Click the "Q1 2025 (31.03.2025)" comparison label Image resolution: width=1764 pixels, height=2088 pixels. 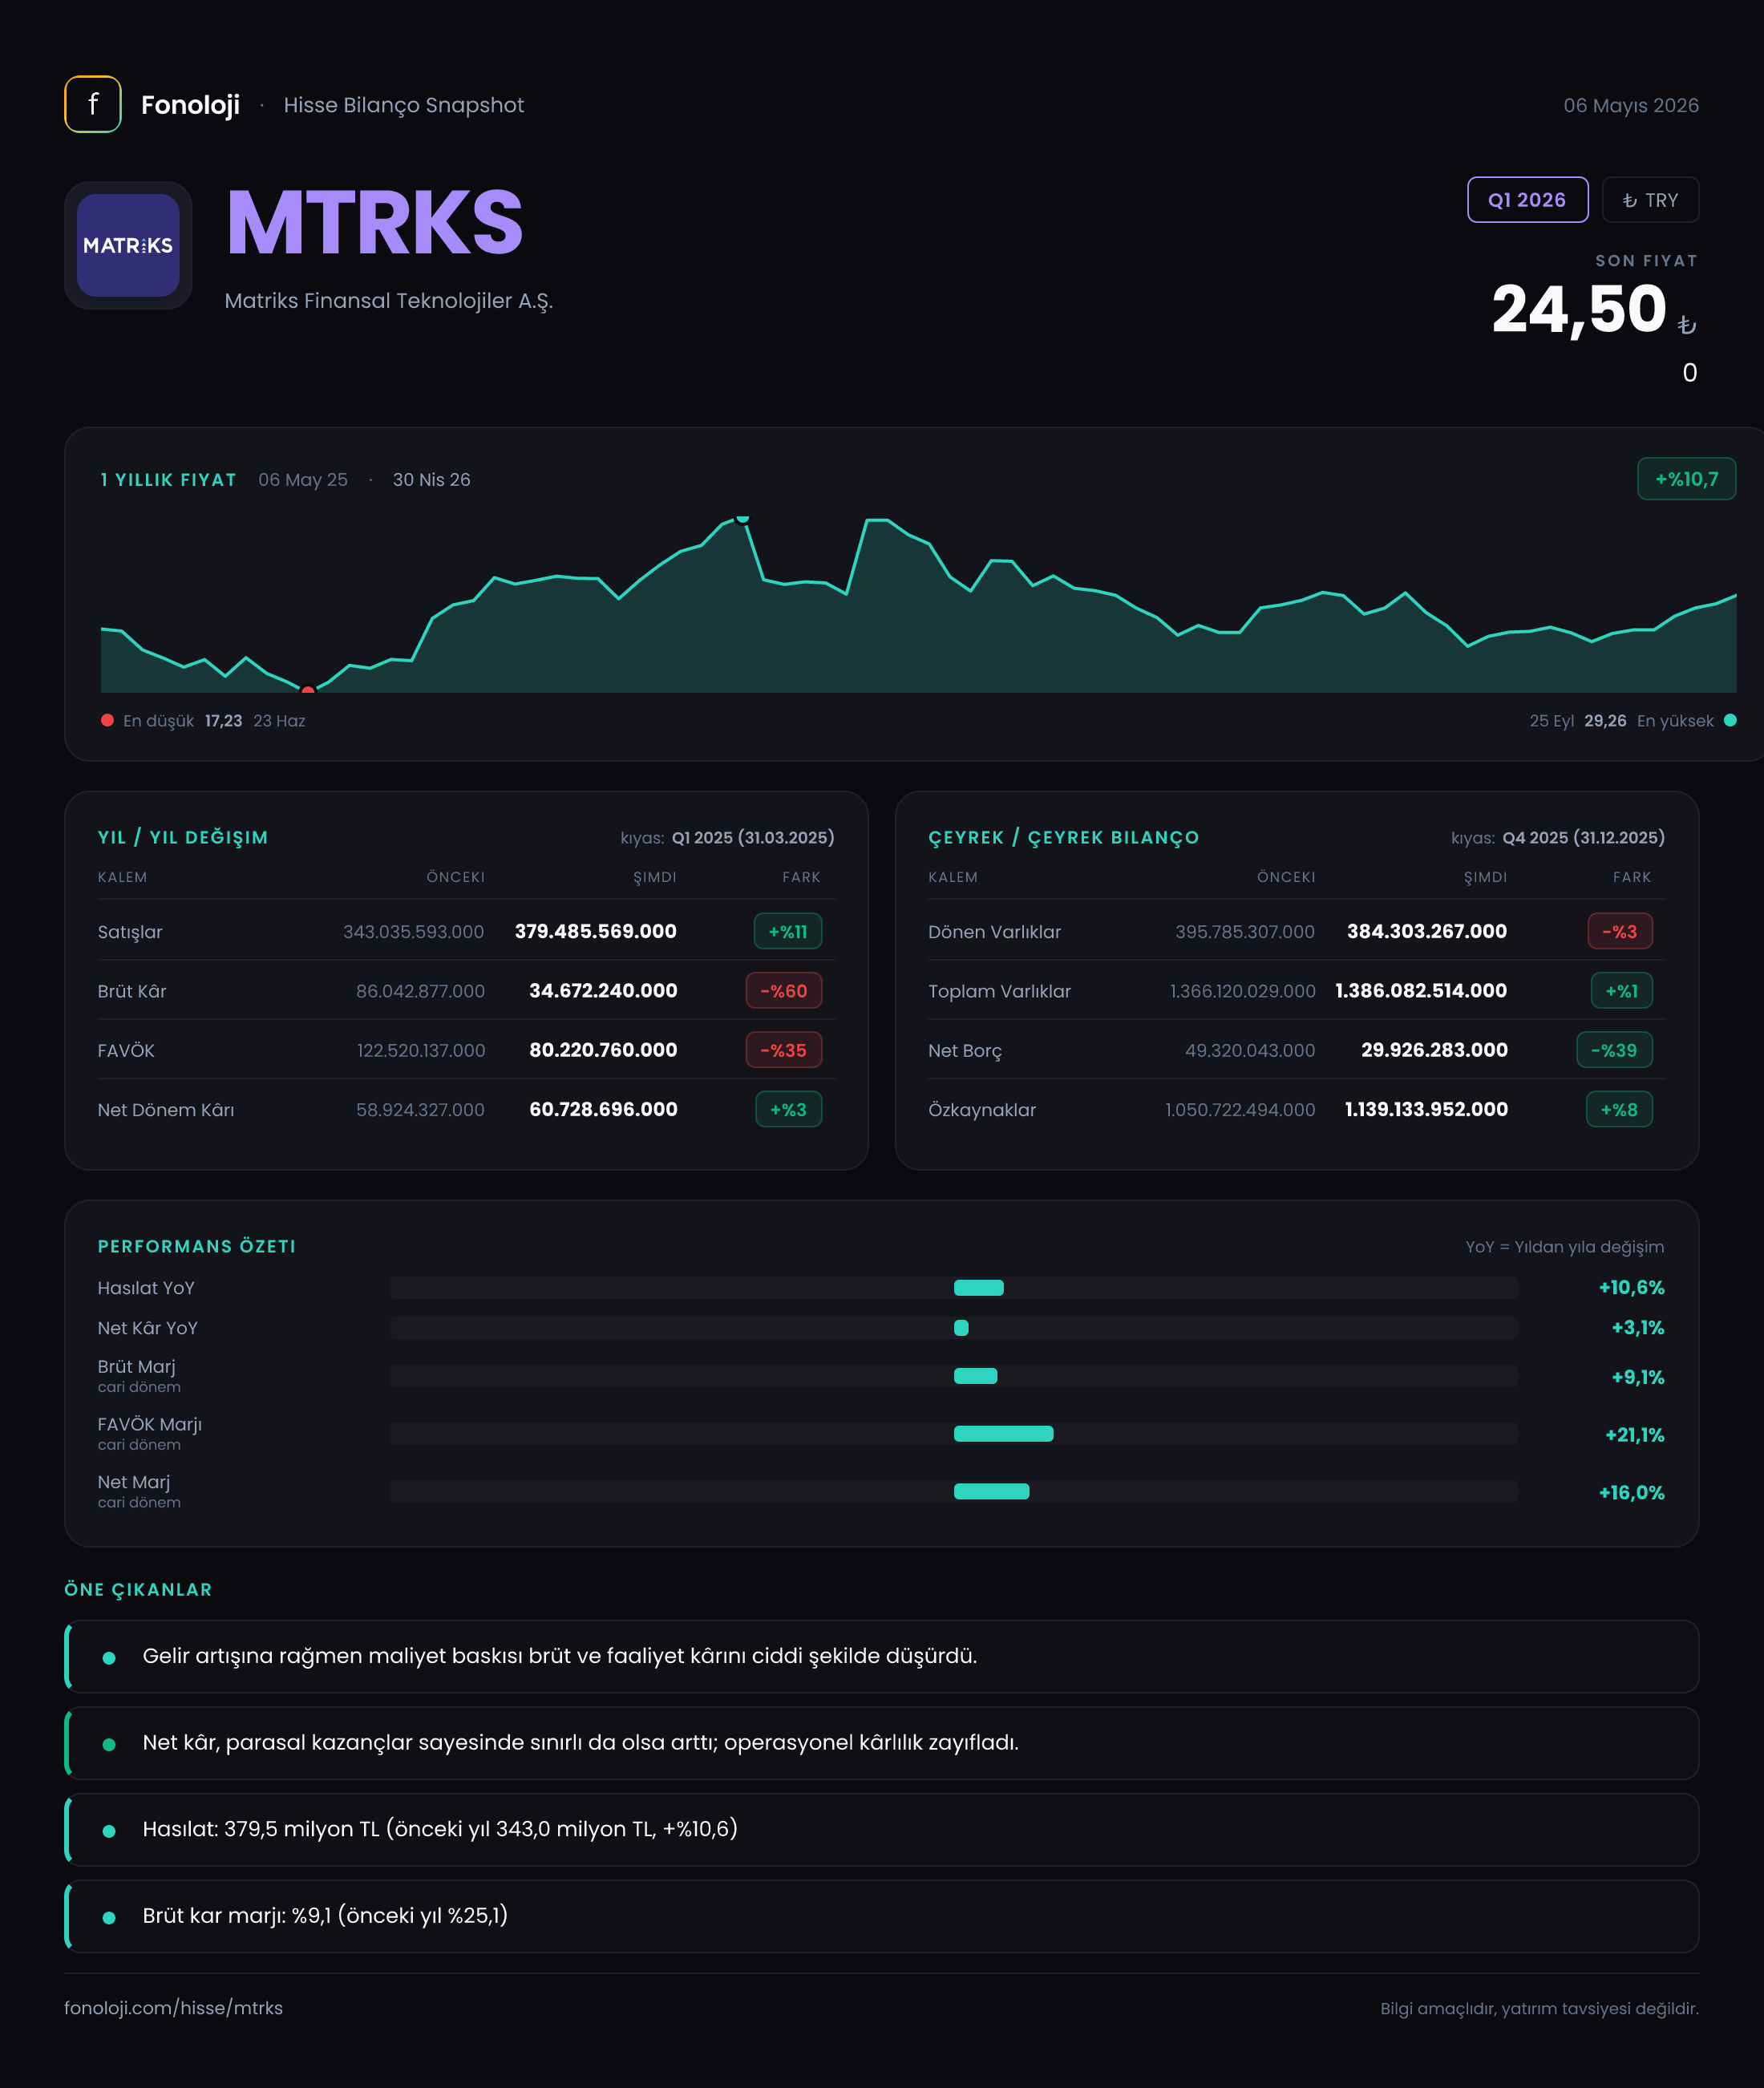(753, 838)
